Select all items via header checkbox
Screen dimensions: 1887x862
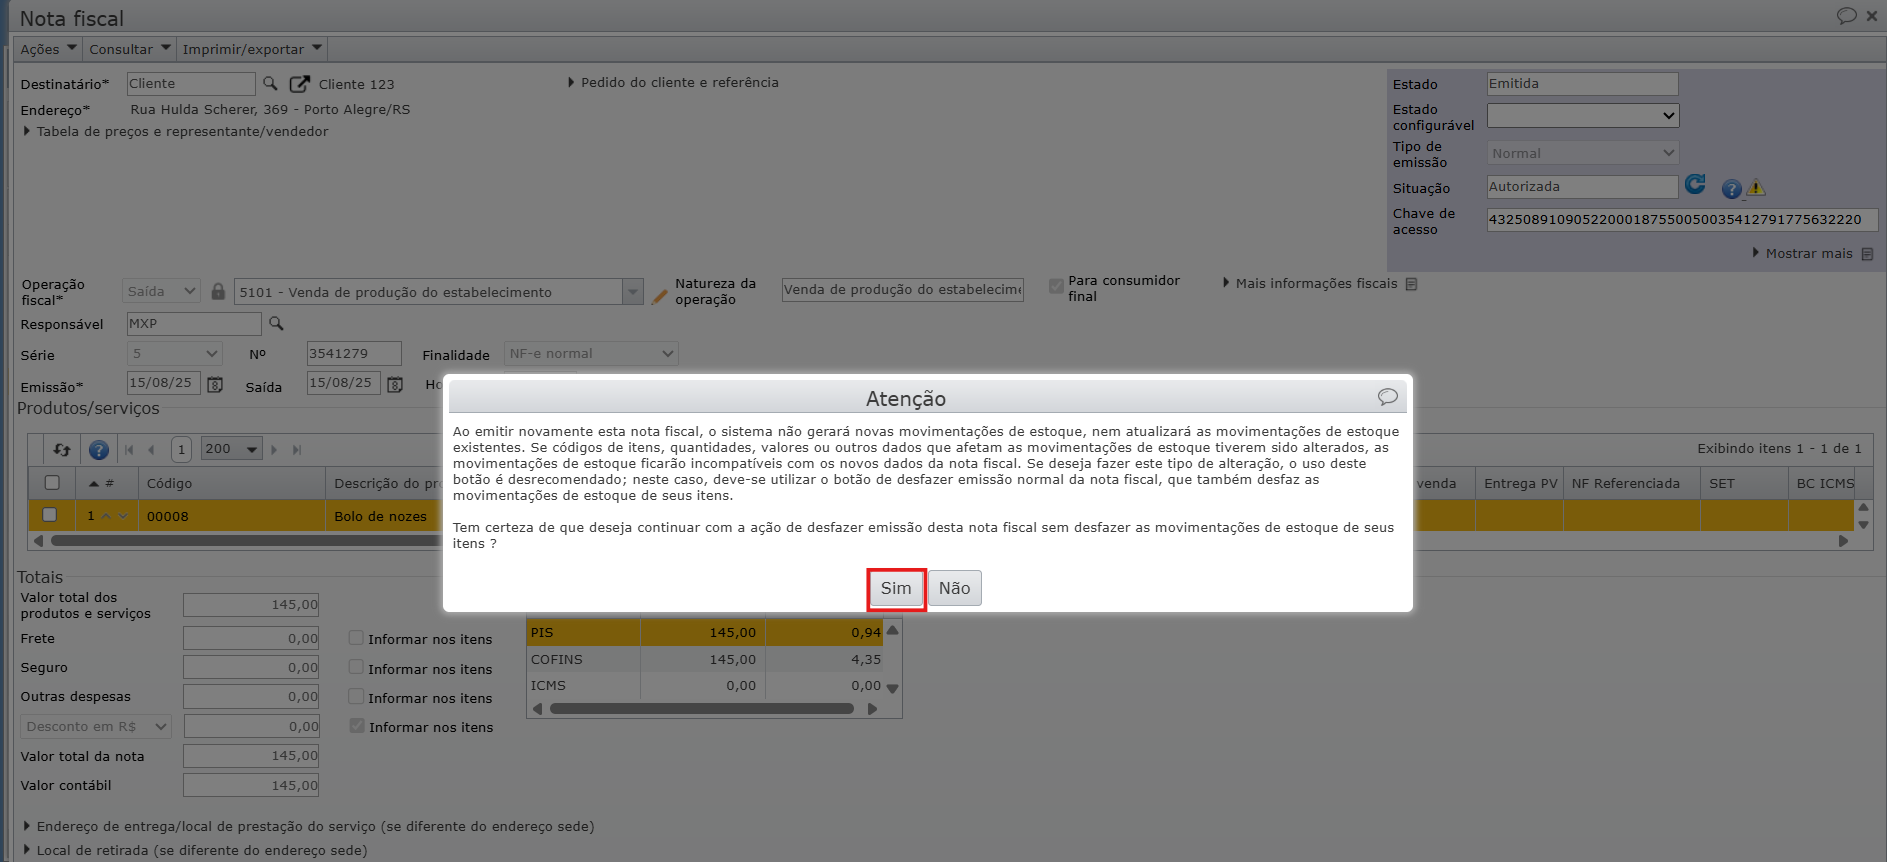pyautogui.click(x=52, y=483)
